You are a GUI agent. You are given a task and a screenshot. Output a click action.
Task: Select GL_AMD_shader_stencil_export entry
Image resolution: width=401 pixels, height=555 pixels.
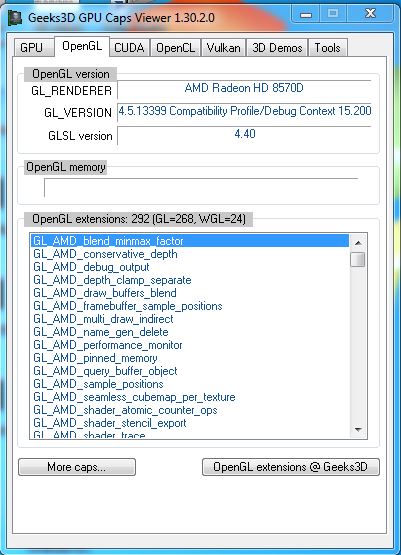coord(110,423)
